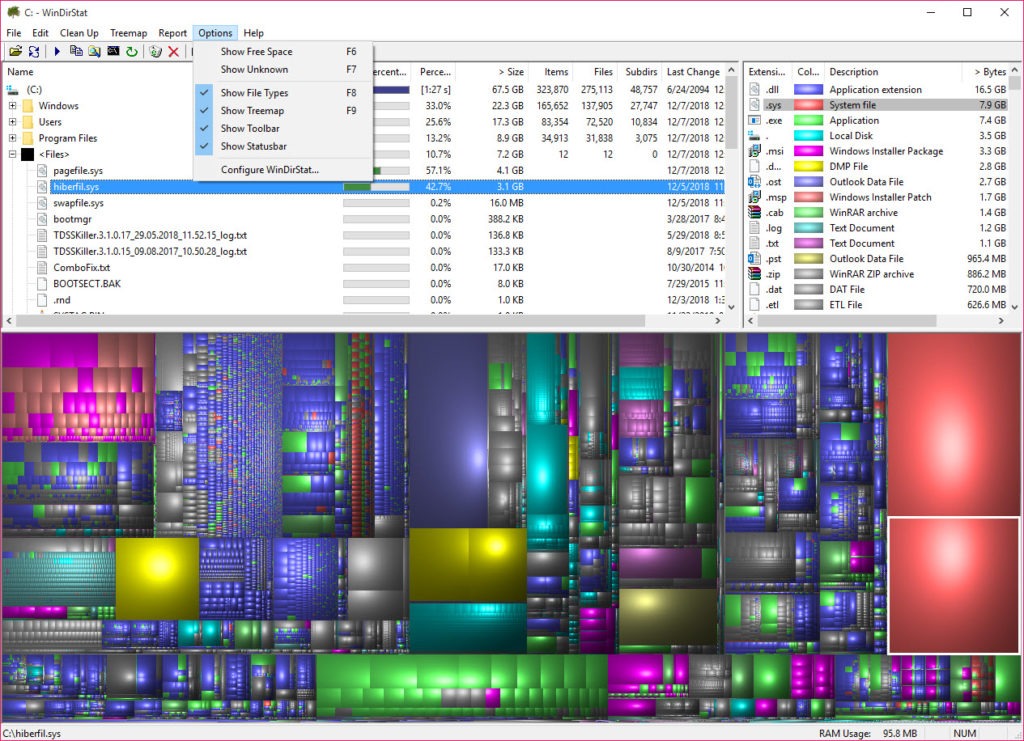Click extension list scroll-down arrow
This screenshot has height=741, width=1024.
pyautogui.click(x=1015, y=307)
